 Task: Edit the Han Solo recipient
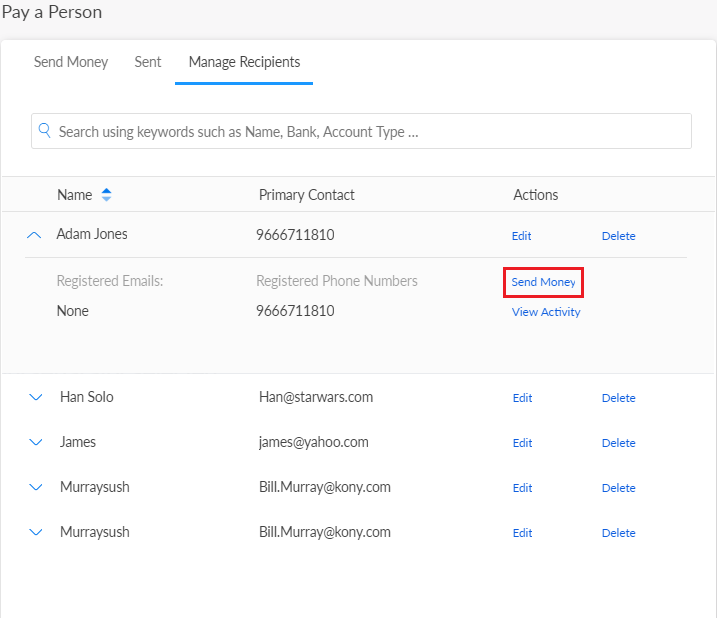[522, 398]
